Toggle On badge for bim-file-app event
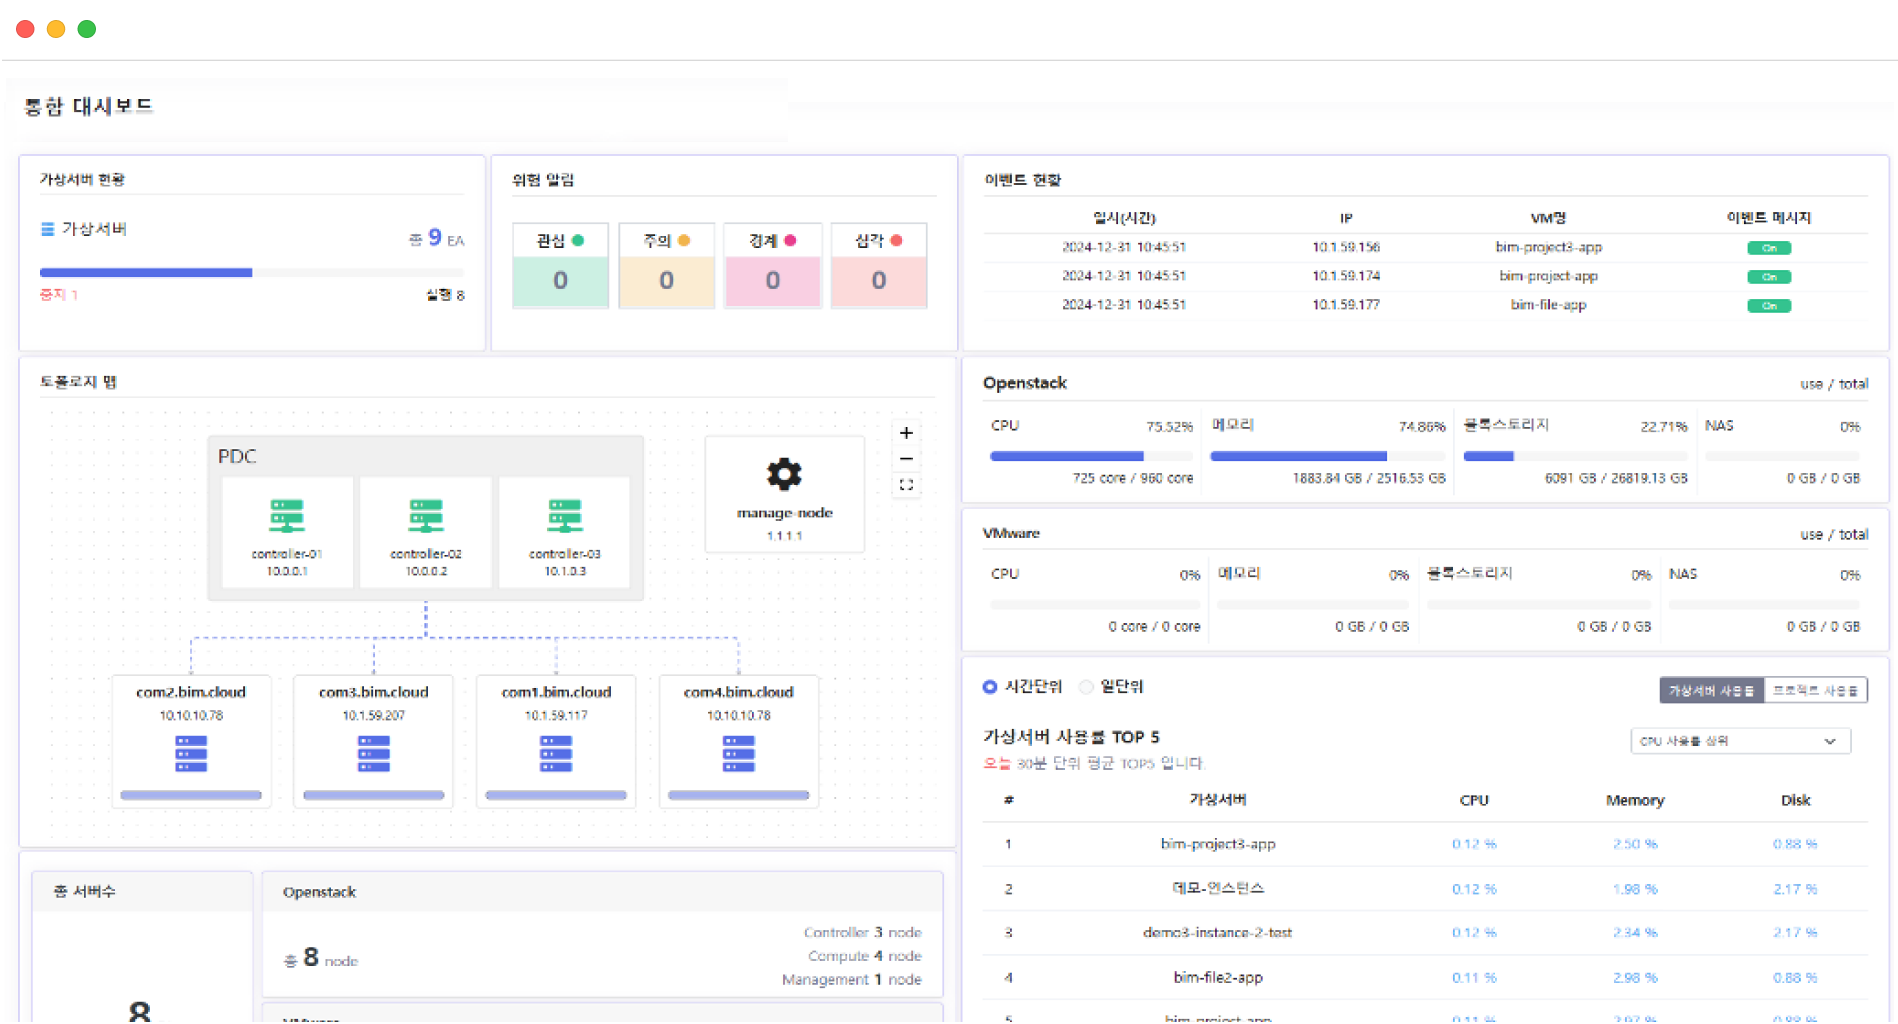Viewport: 1898px width, 1024px height. pyautogui.click(x=1769, y=306)
